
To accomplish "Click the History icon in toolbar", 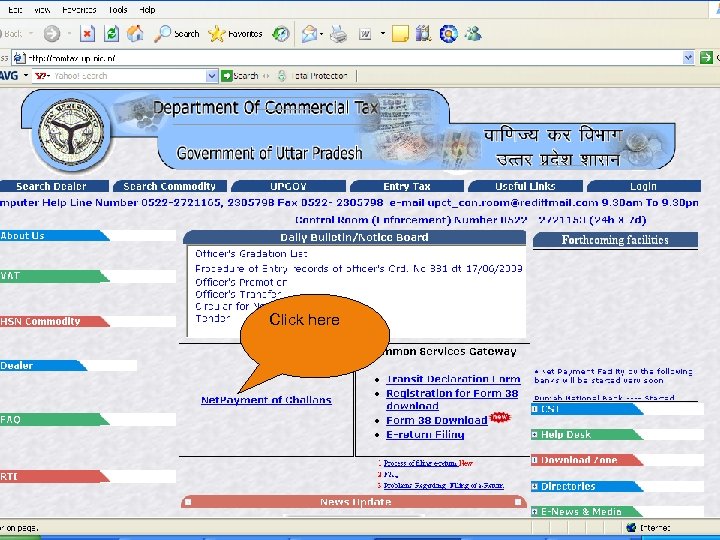I will coord(281,34).
